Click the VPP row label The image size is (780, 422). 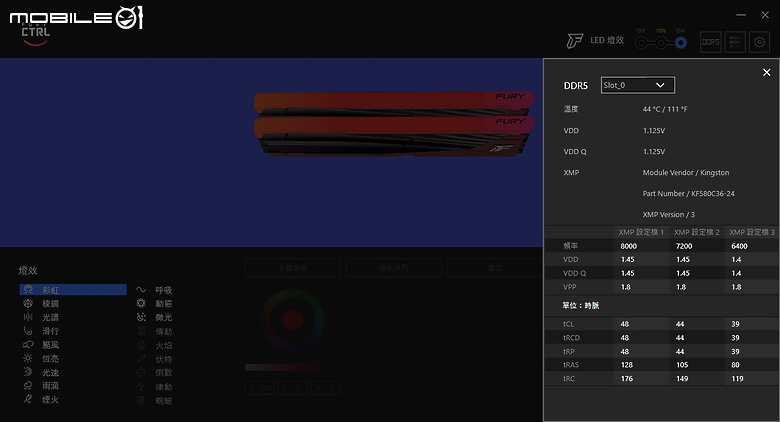click(x=570, y=287)
